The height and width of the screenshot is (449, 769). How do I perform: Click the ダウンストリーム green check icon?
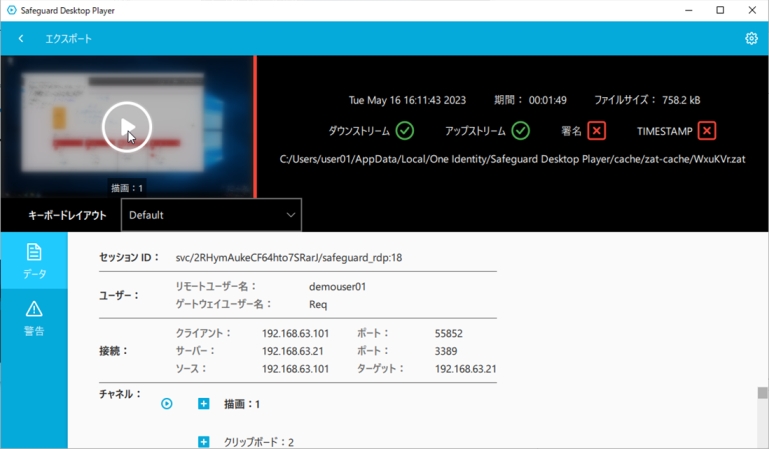(x=405, y=131)
